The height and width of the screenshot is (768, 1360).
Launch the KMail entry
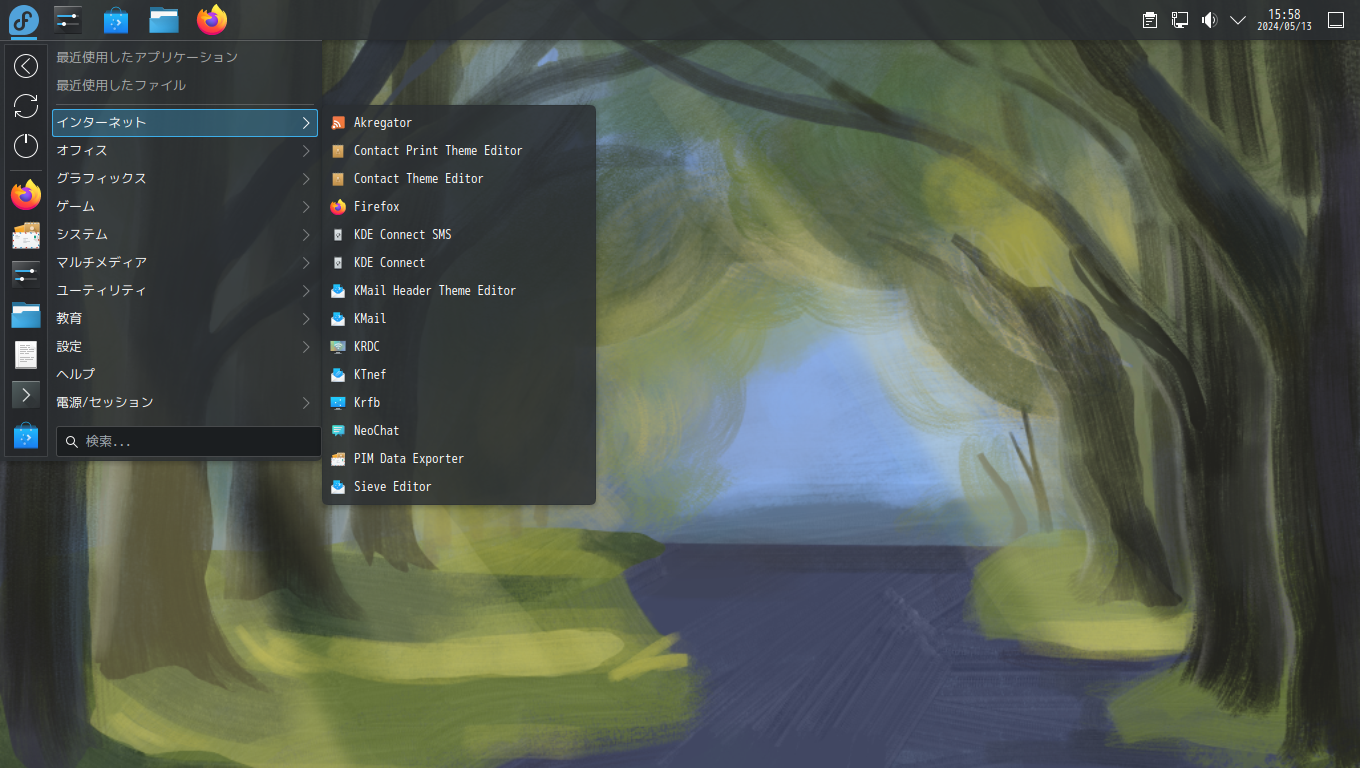click(458, 319)
